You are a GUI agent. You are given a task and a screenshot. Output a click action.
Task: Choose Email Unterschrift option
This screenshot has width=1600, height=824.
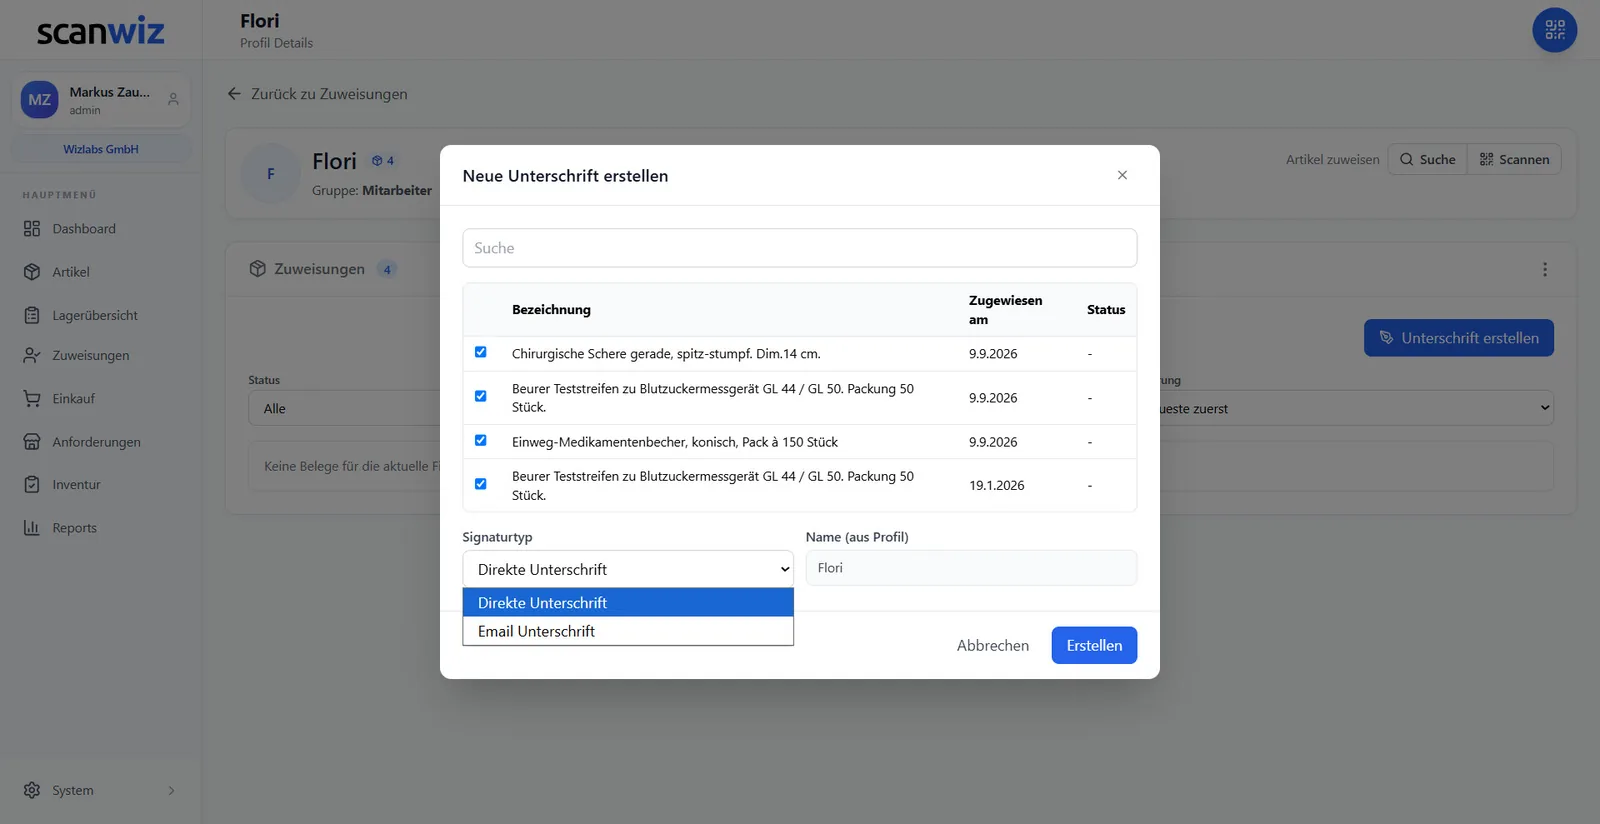628,631
